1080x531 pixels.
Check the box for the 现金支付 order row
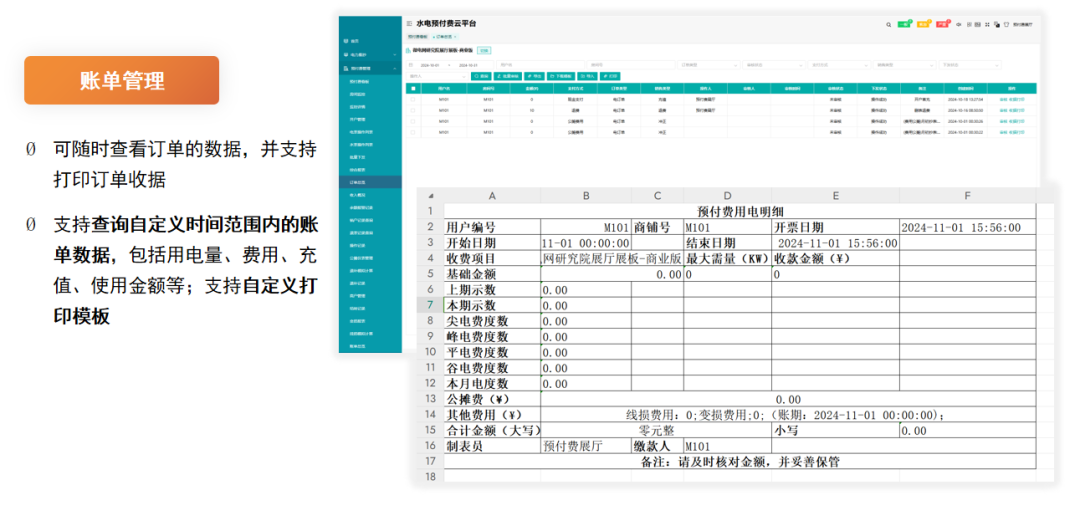pyautogui.click(x=414, y=100)
